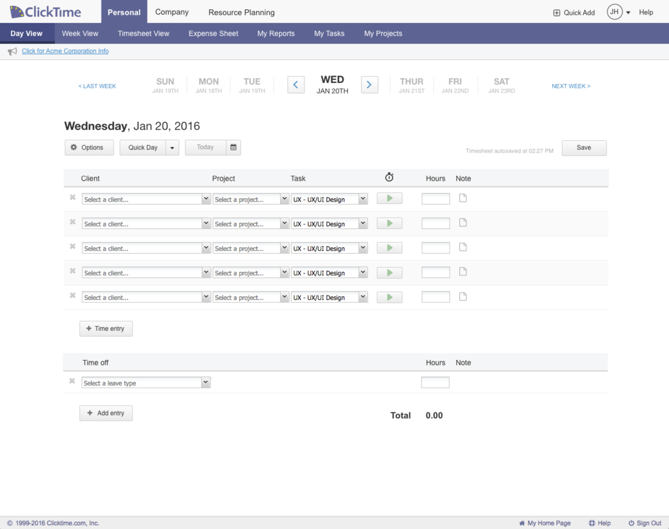The image size is (669, 529).
Task: Delete the fourth time entry row
Action: tap(73, 271)
